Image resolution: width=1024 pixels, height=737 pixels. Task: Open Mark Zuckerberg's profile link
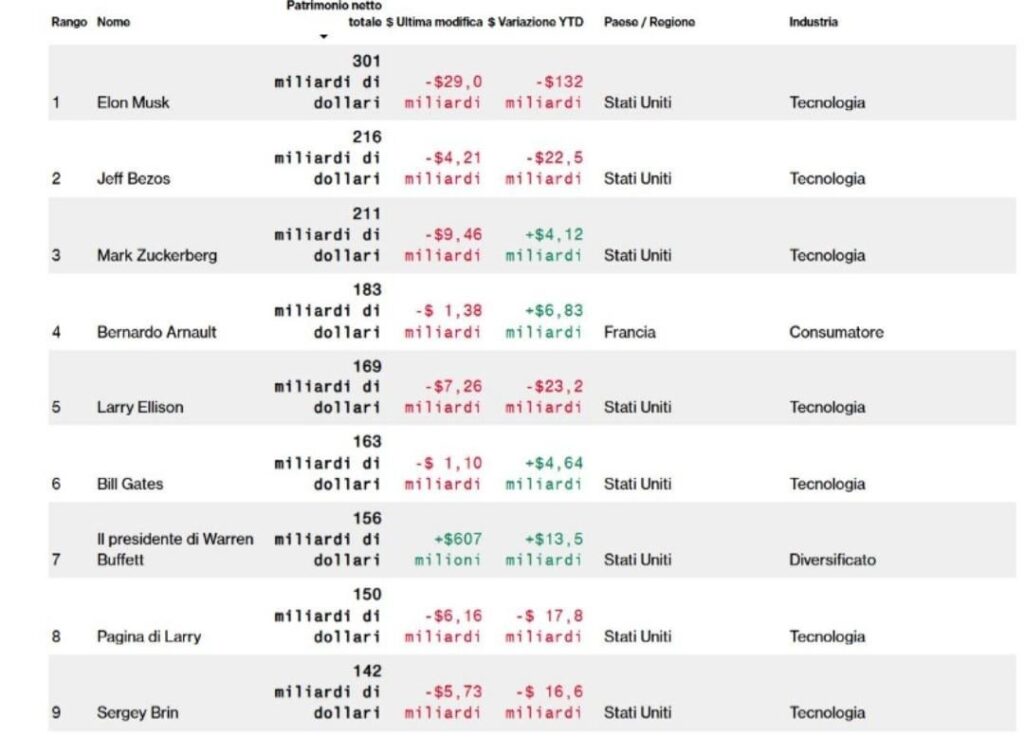(x=157, y=255)
